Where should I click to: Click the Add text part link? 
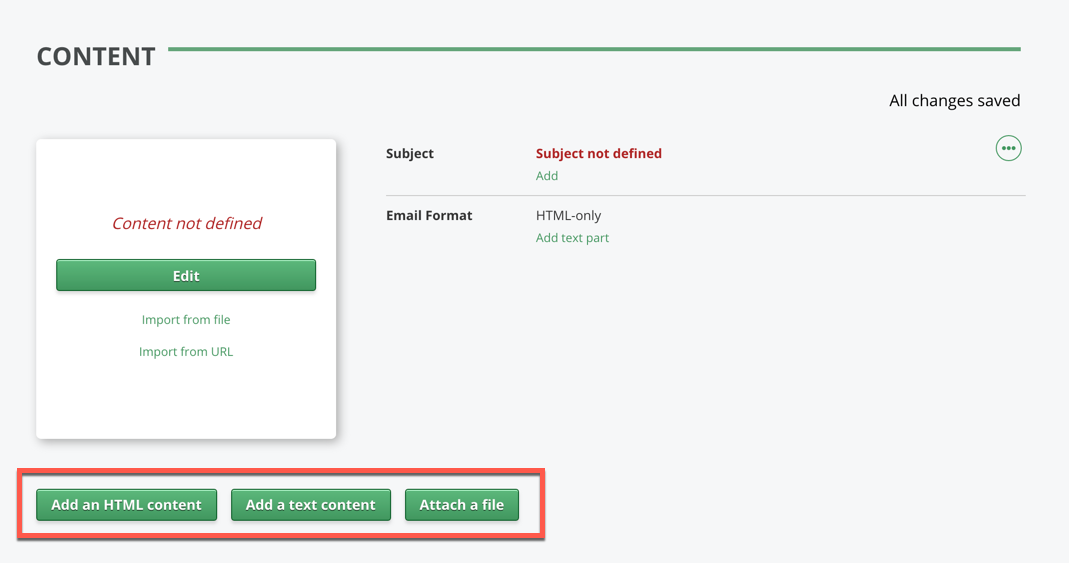point(572,238)
